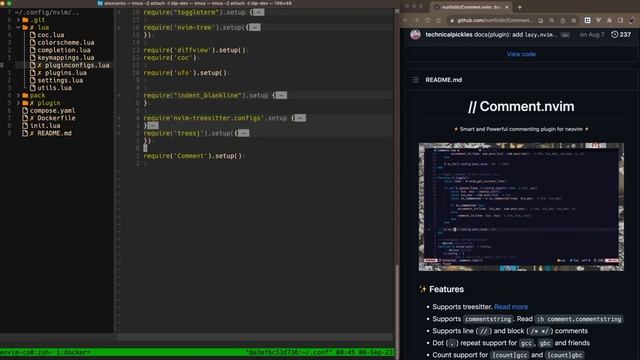The image size is (640, 360).
Task: Click the README.md header label
Action: tap(444, 80)
